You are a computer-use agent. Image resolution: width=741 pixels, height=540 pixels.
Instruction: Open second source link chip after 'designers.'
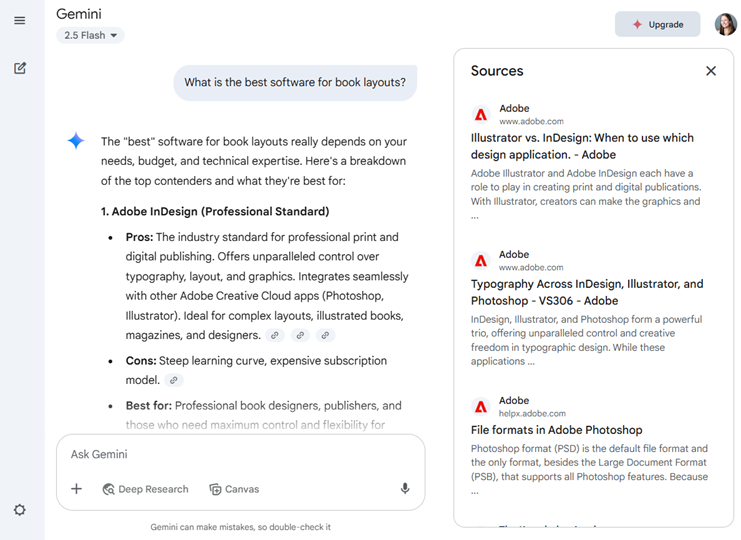click(300, 335)
